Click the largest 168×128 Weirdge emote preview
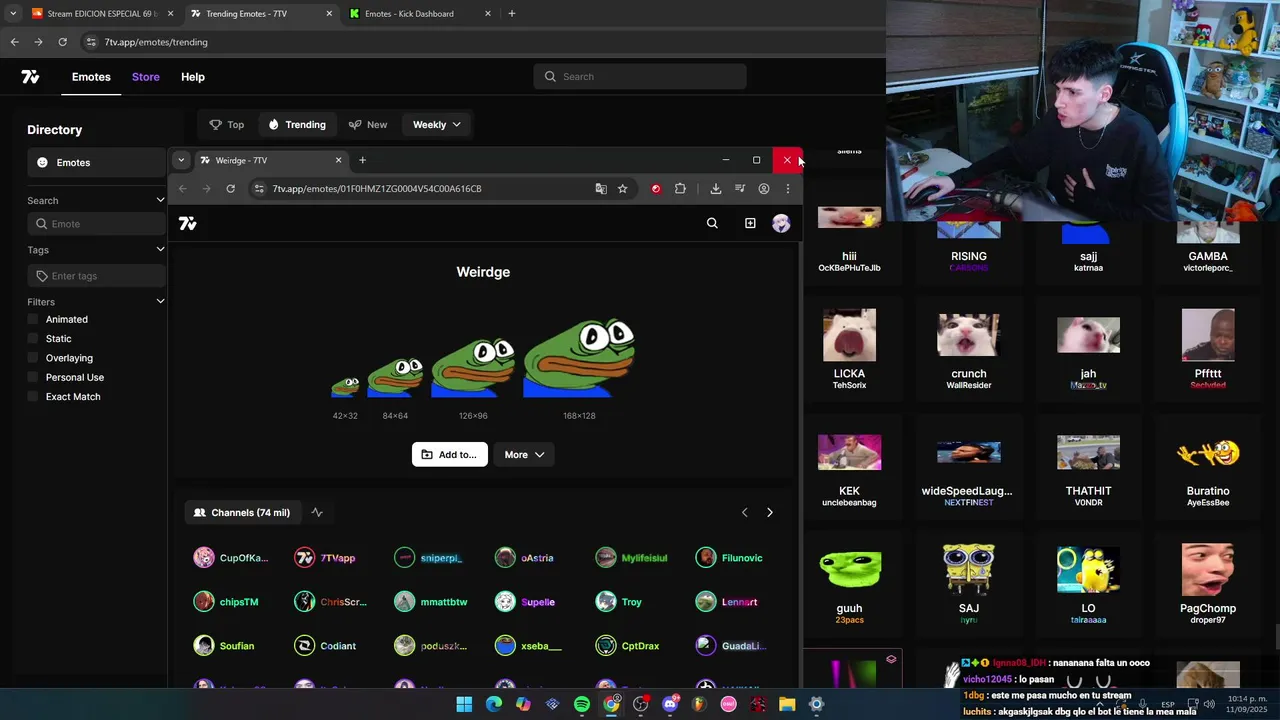 (579, 358)
